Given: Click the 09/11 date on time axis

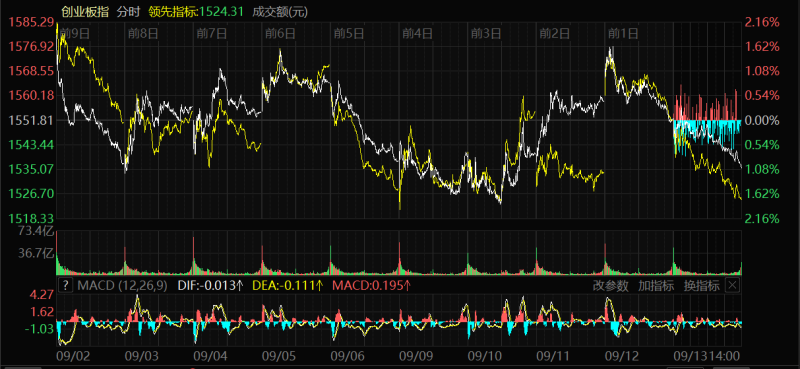Looking at the screenshot, I should coord(552,355).
